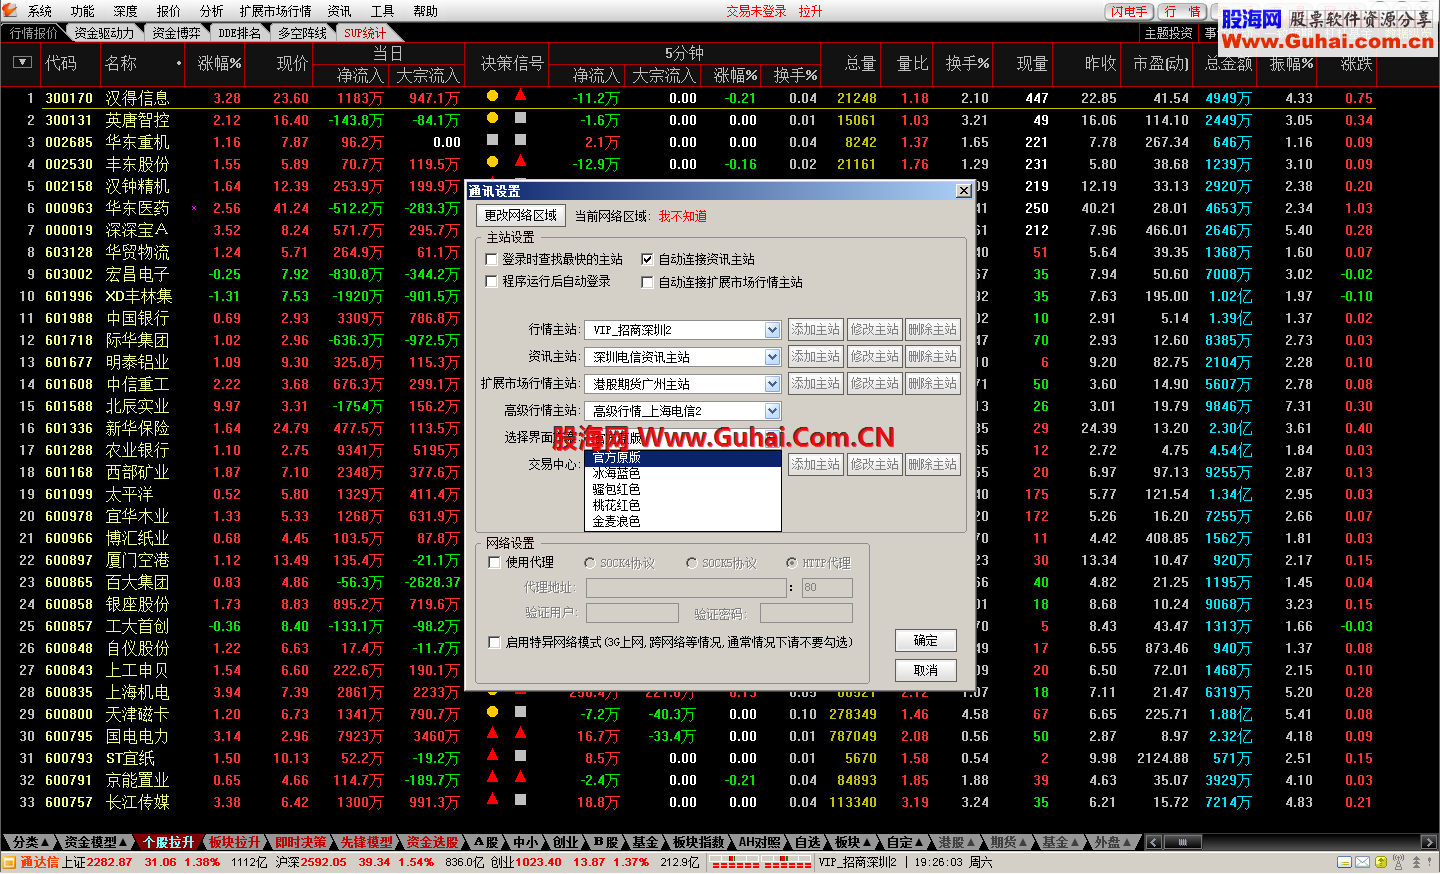Click the 涨幅% column header
This screenshot has width=1440, height=874.
[x=220, y=63]
